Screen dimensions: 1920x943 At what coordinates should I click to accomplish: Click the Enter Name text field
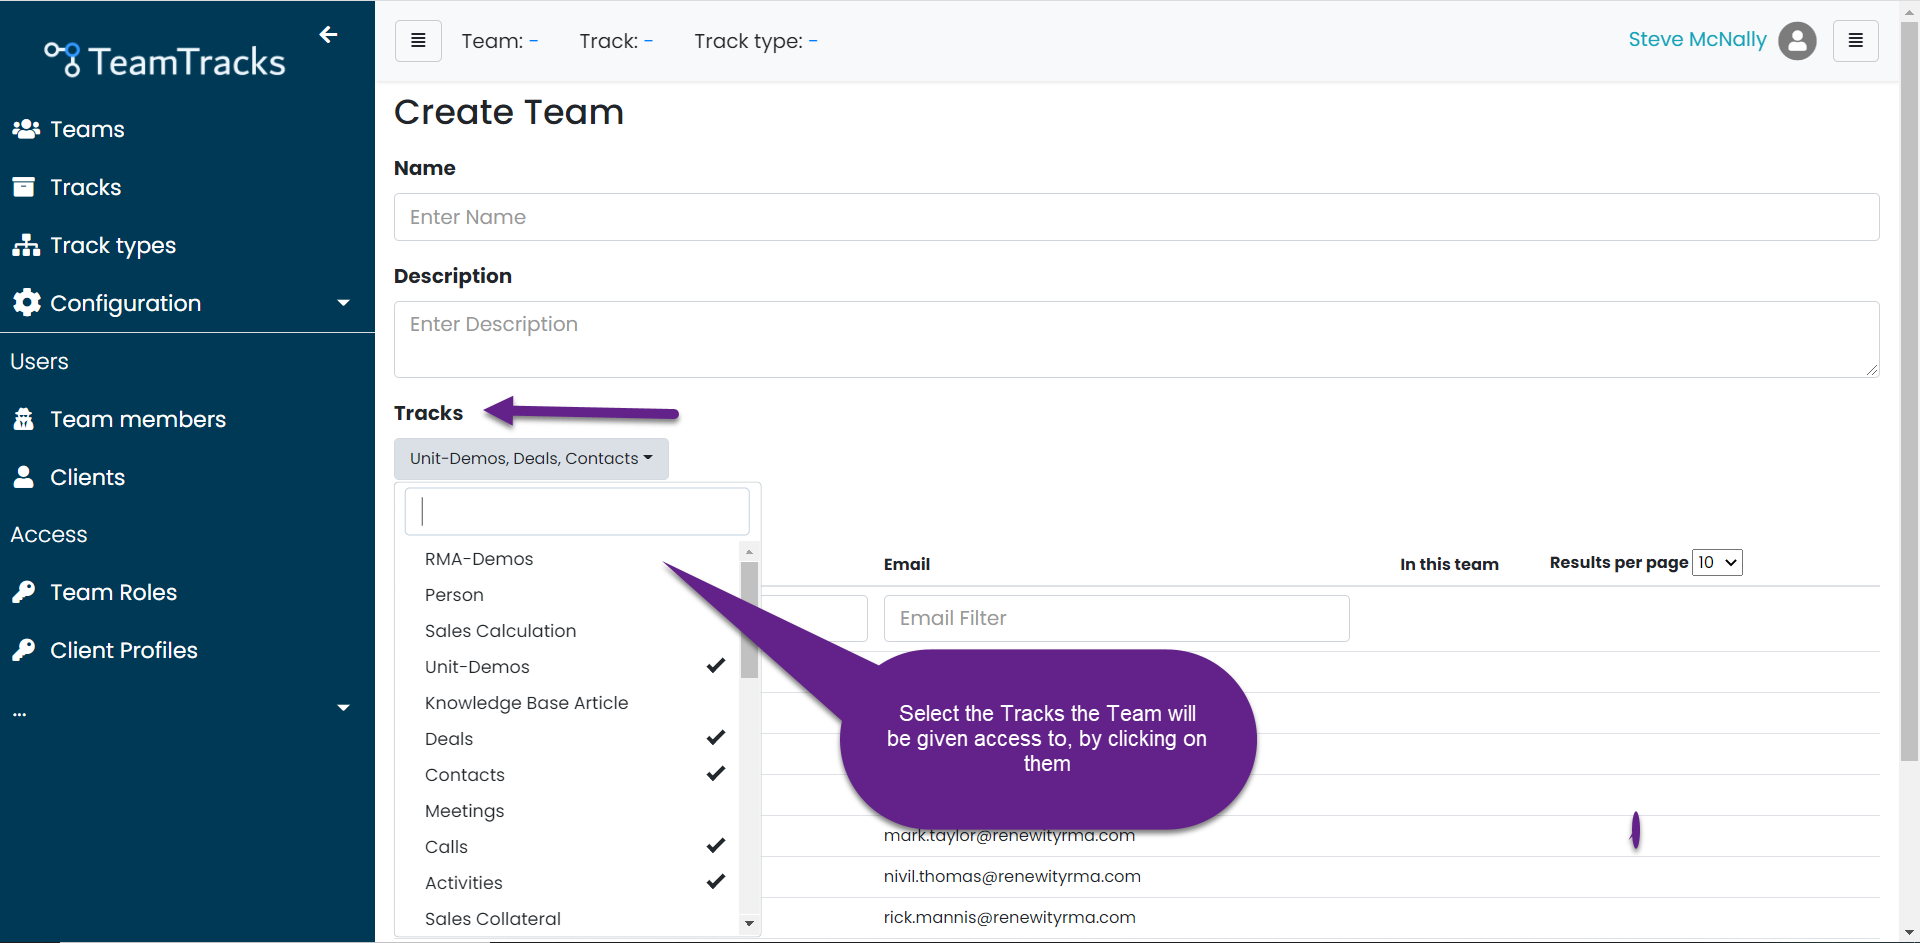1136,217
